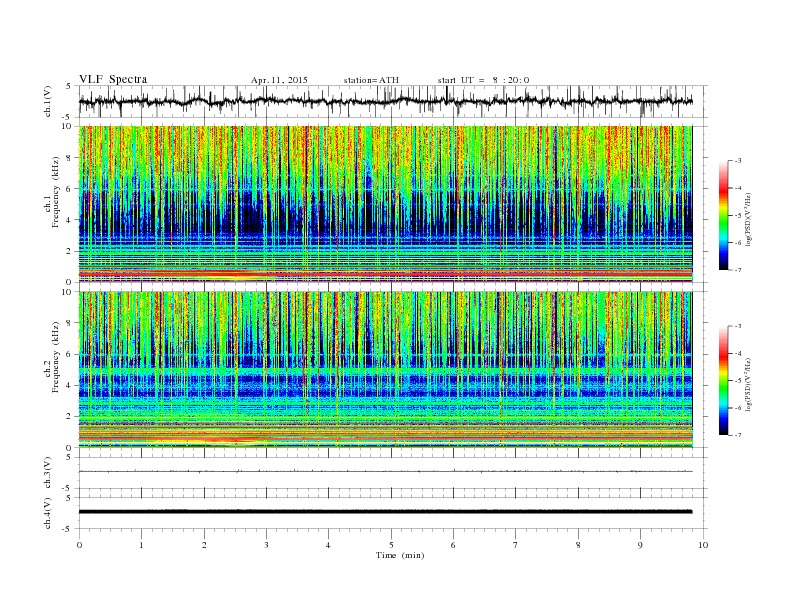Screen dimensions: 792x612
Task: Click the "ch.4(V)" axis label
Action: [x=48, y=513]
